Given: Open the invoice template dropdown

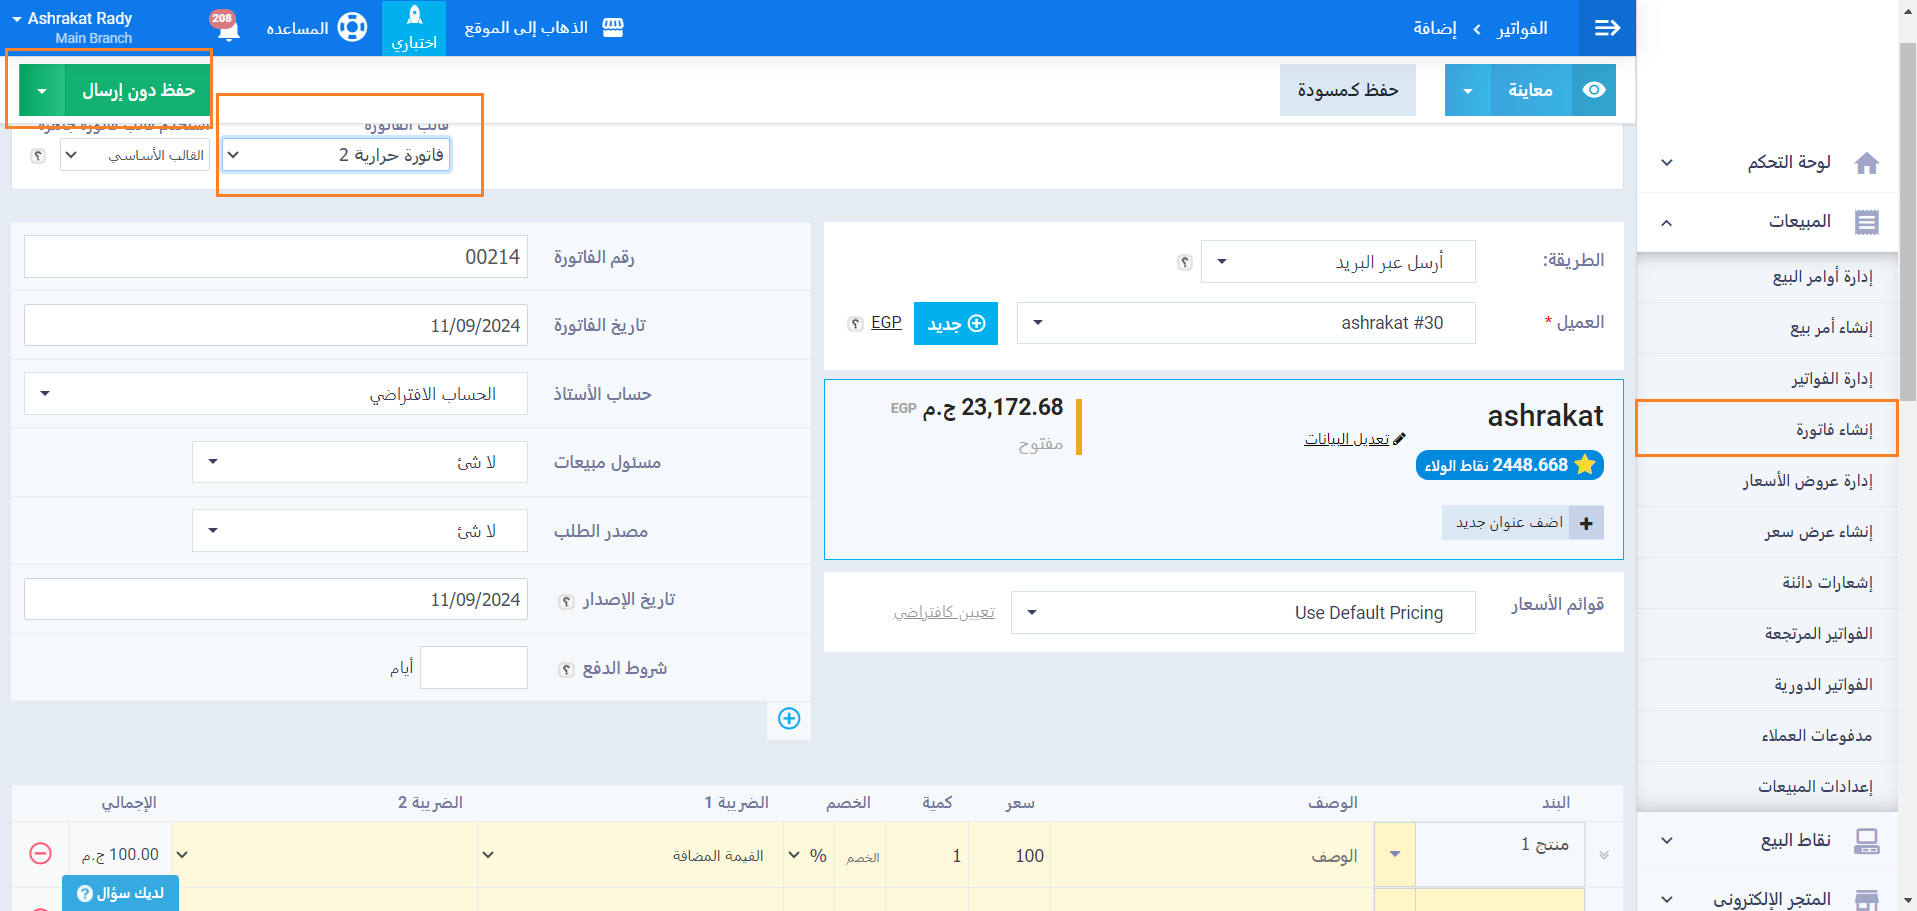Looking at the screenshot, I should click(336, 155).
